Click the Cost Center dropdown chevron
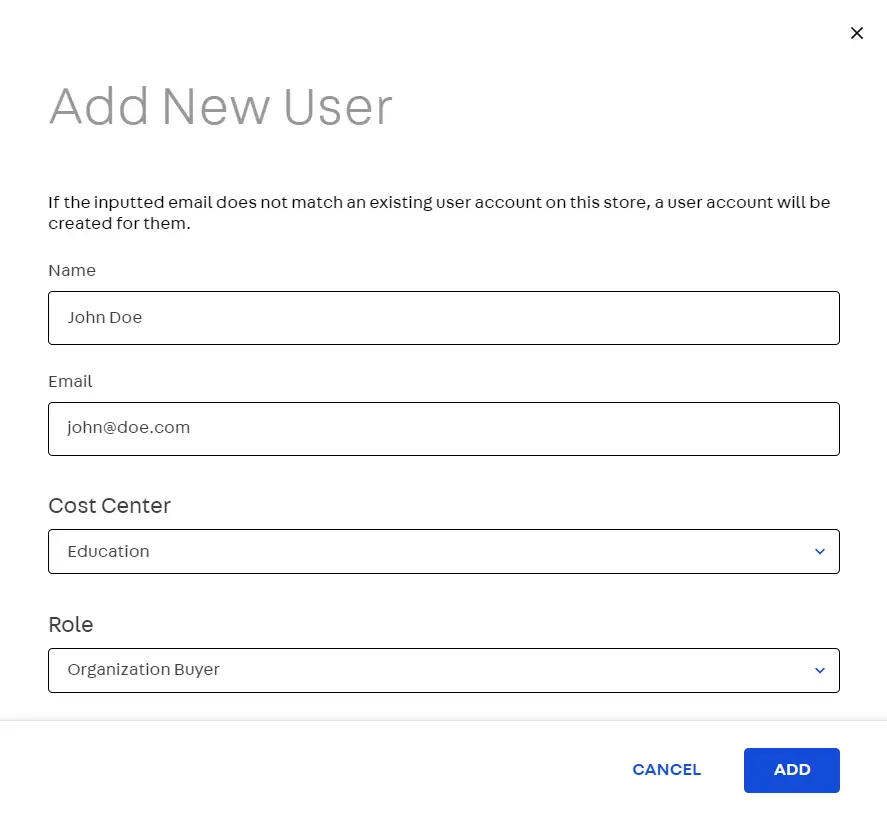 (819, 551)
